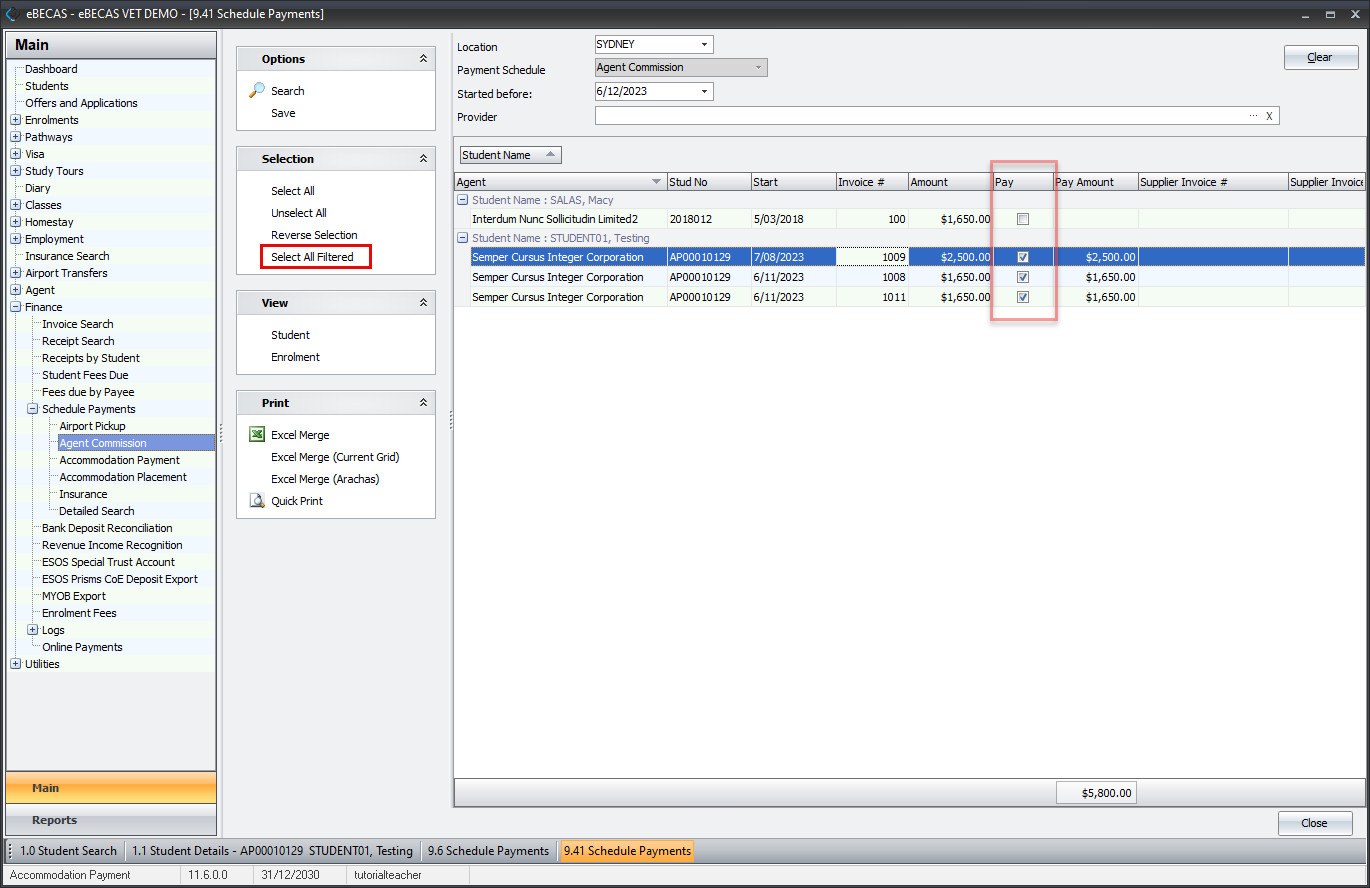Clear Provider field with X icon
Screen dimensions: 1370x888
tap(1269, 116)
